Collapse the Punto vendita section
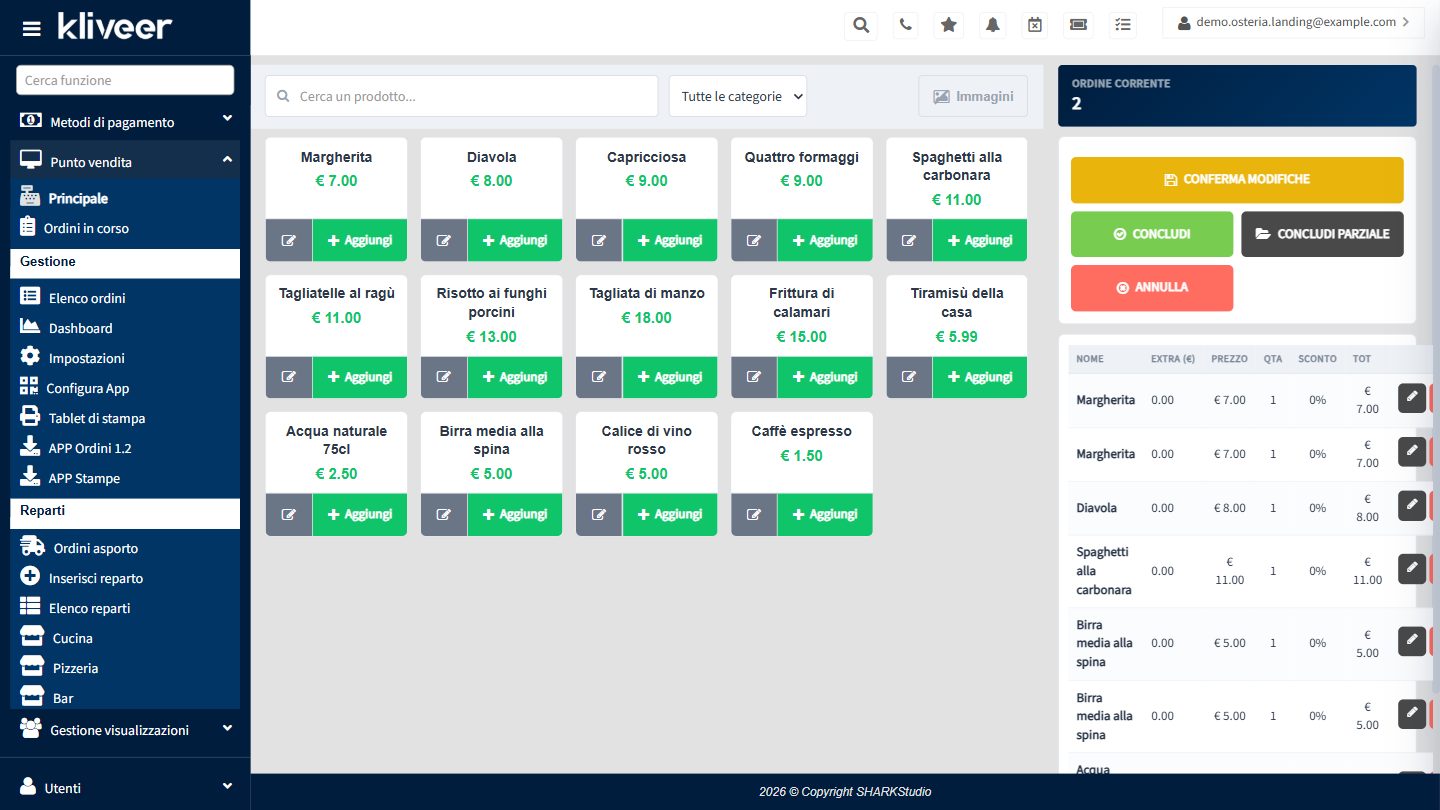Viewport: 1440px width, 810px height. 125,161
